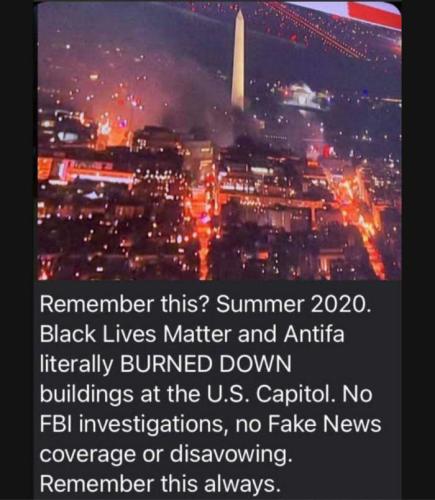The height and width of the screenshot is (500, 435).
Task: Click the last line 'Remember this always.'
Action: pyautogui.click(x=159, y=484)
